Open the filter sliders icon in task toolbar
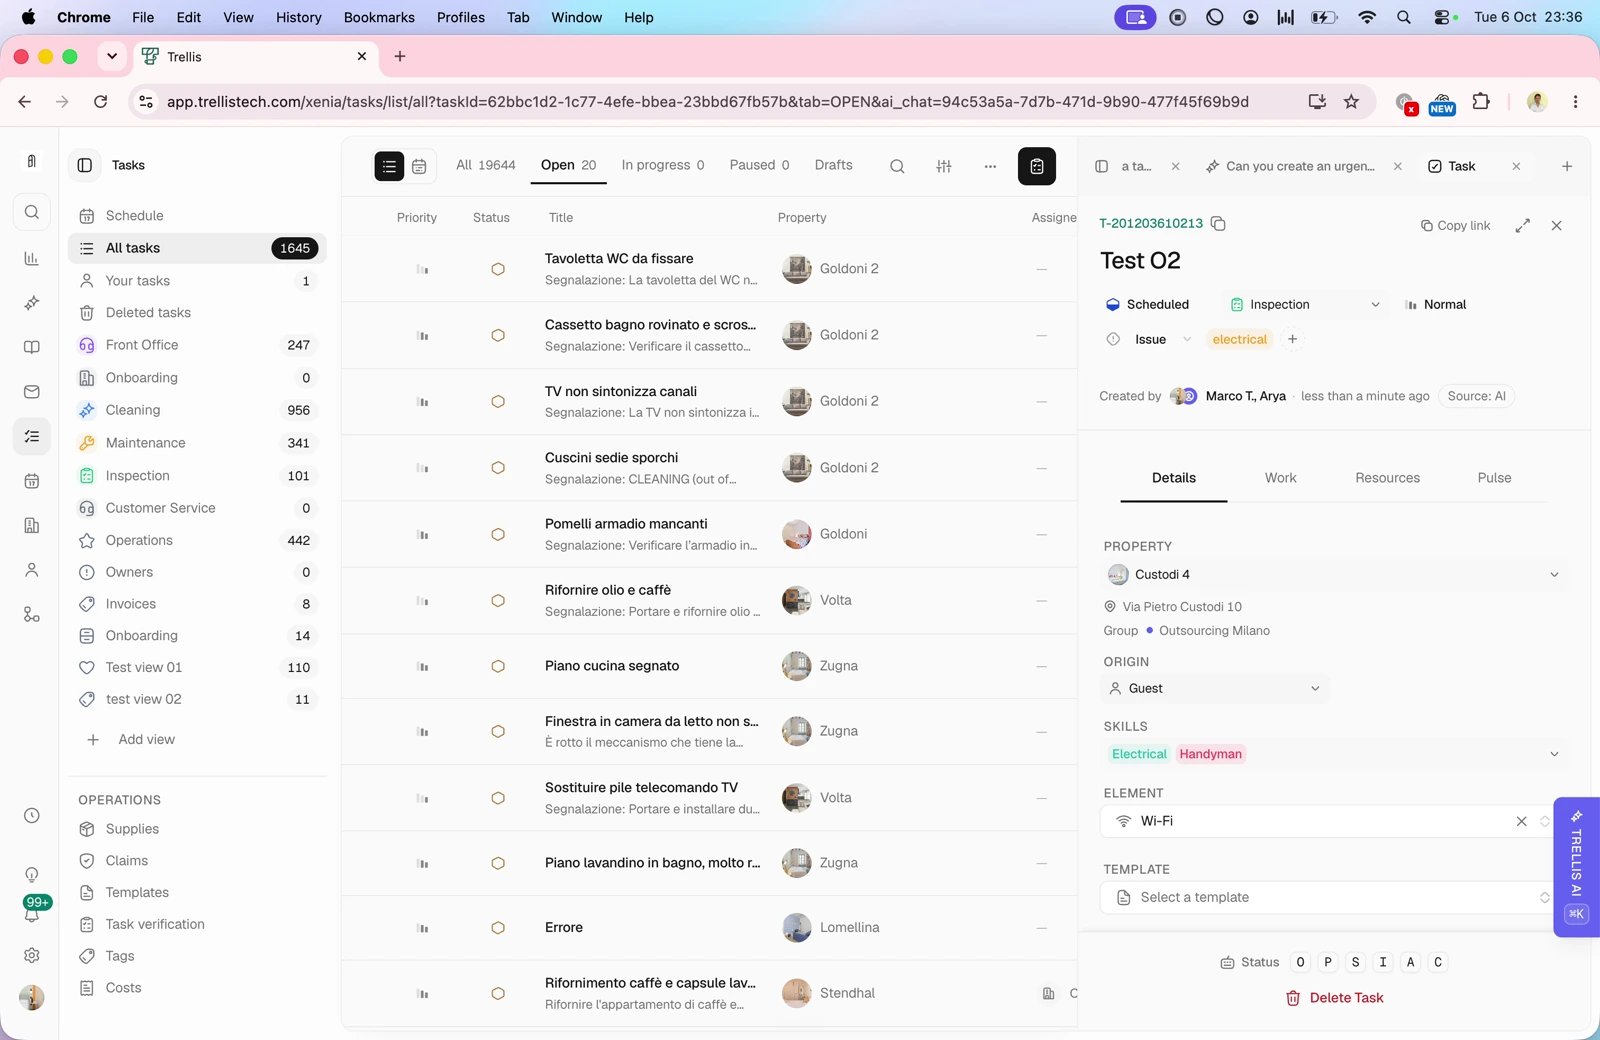Viewport: 1600px width, 1040px height. pyautogui.click(x=944, y=166)
